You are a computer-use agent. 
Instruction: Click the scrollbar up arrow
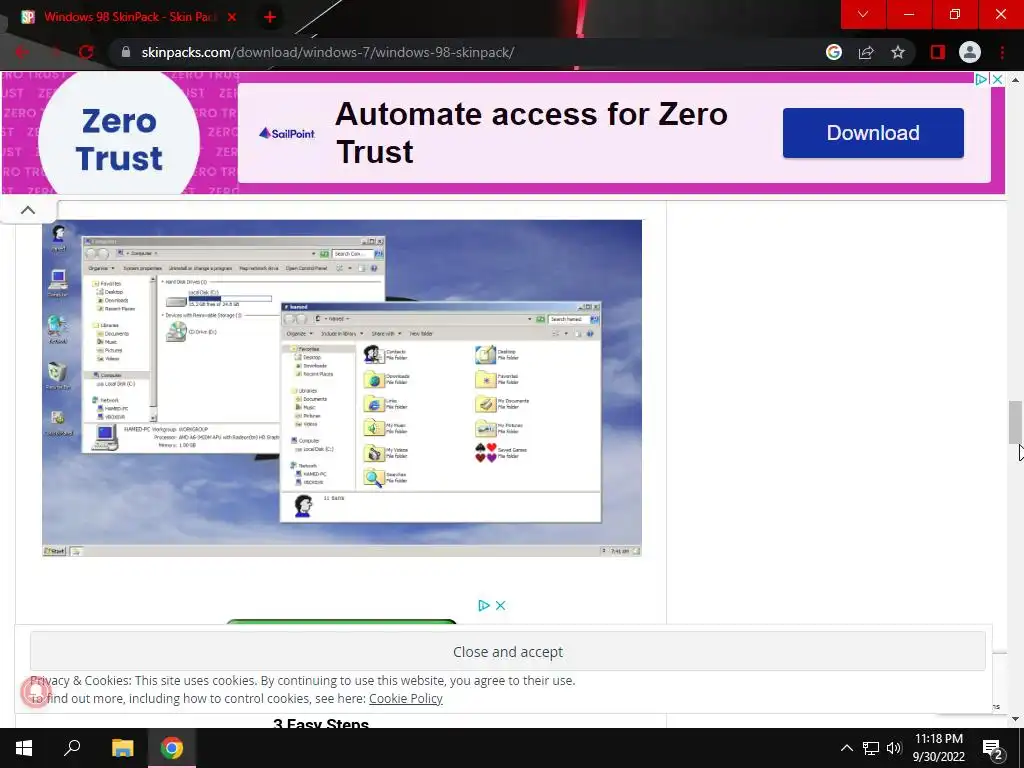1014,79
